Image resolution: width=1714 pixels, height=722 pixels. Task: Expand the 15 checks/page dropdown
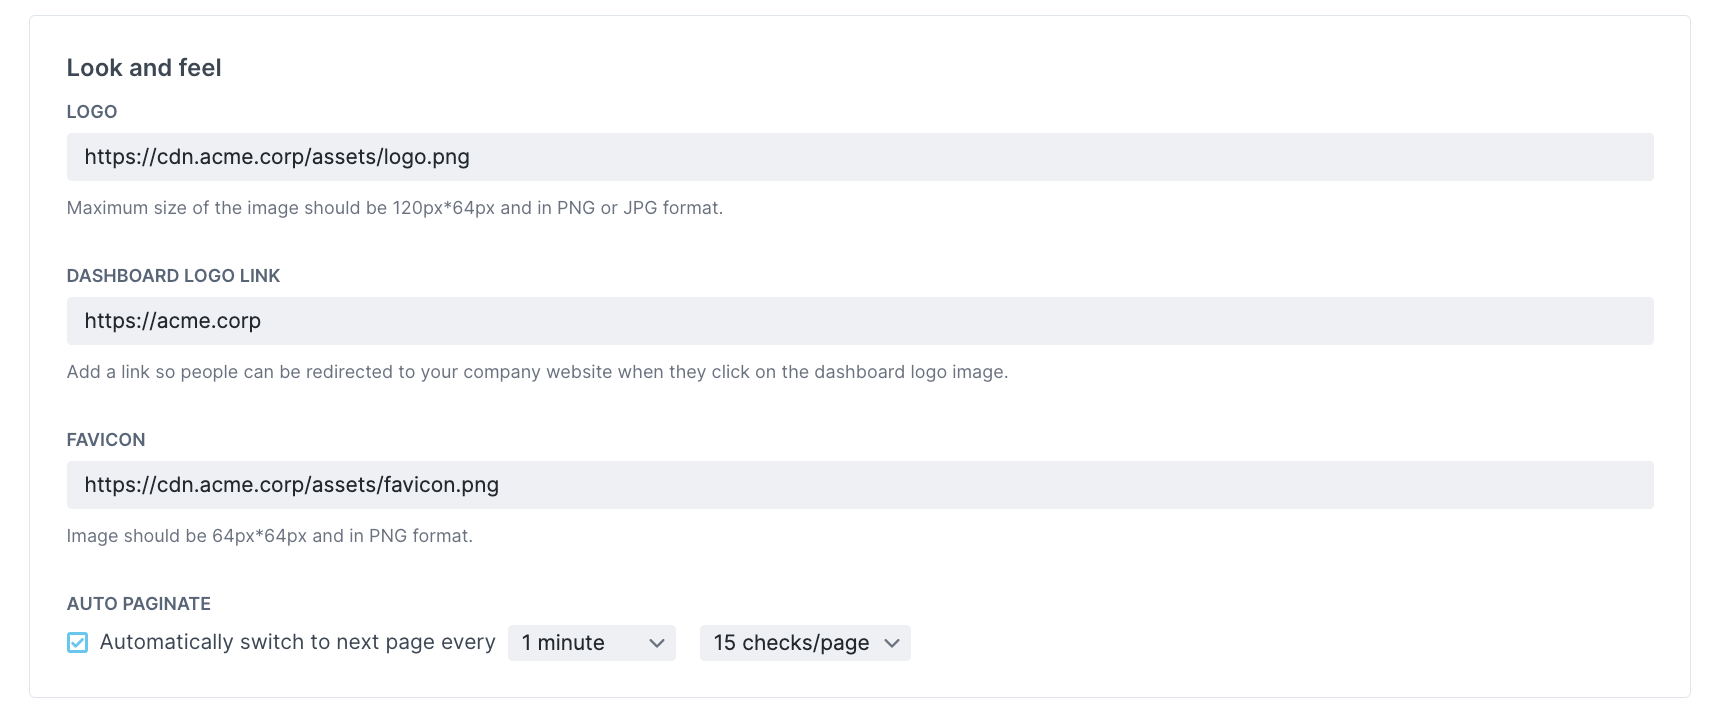pyautogui.click(x=804, y=643)
